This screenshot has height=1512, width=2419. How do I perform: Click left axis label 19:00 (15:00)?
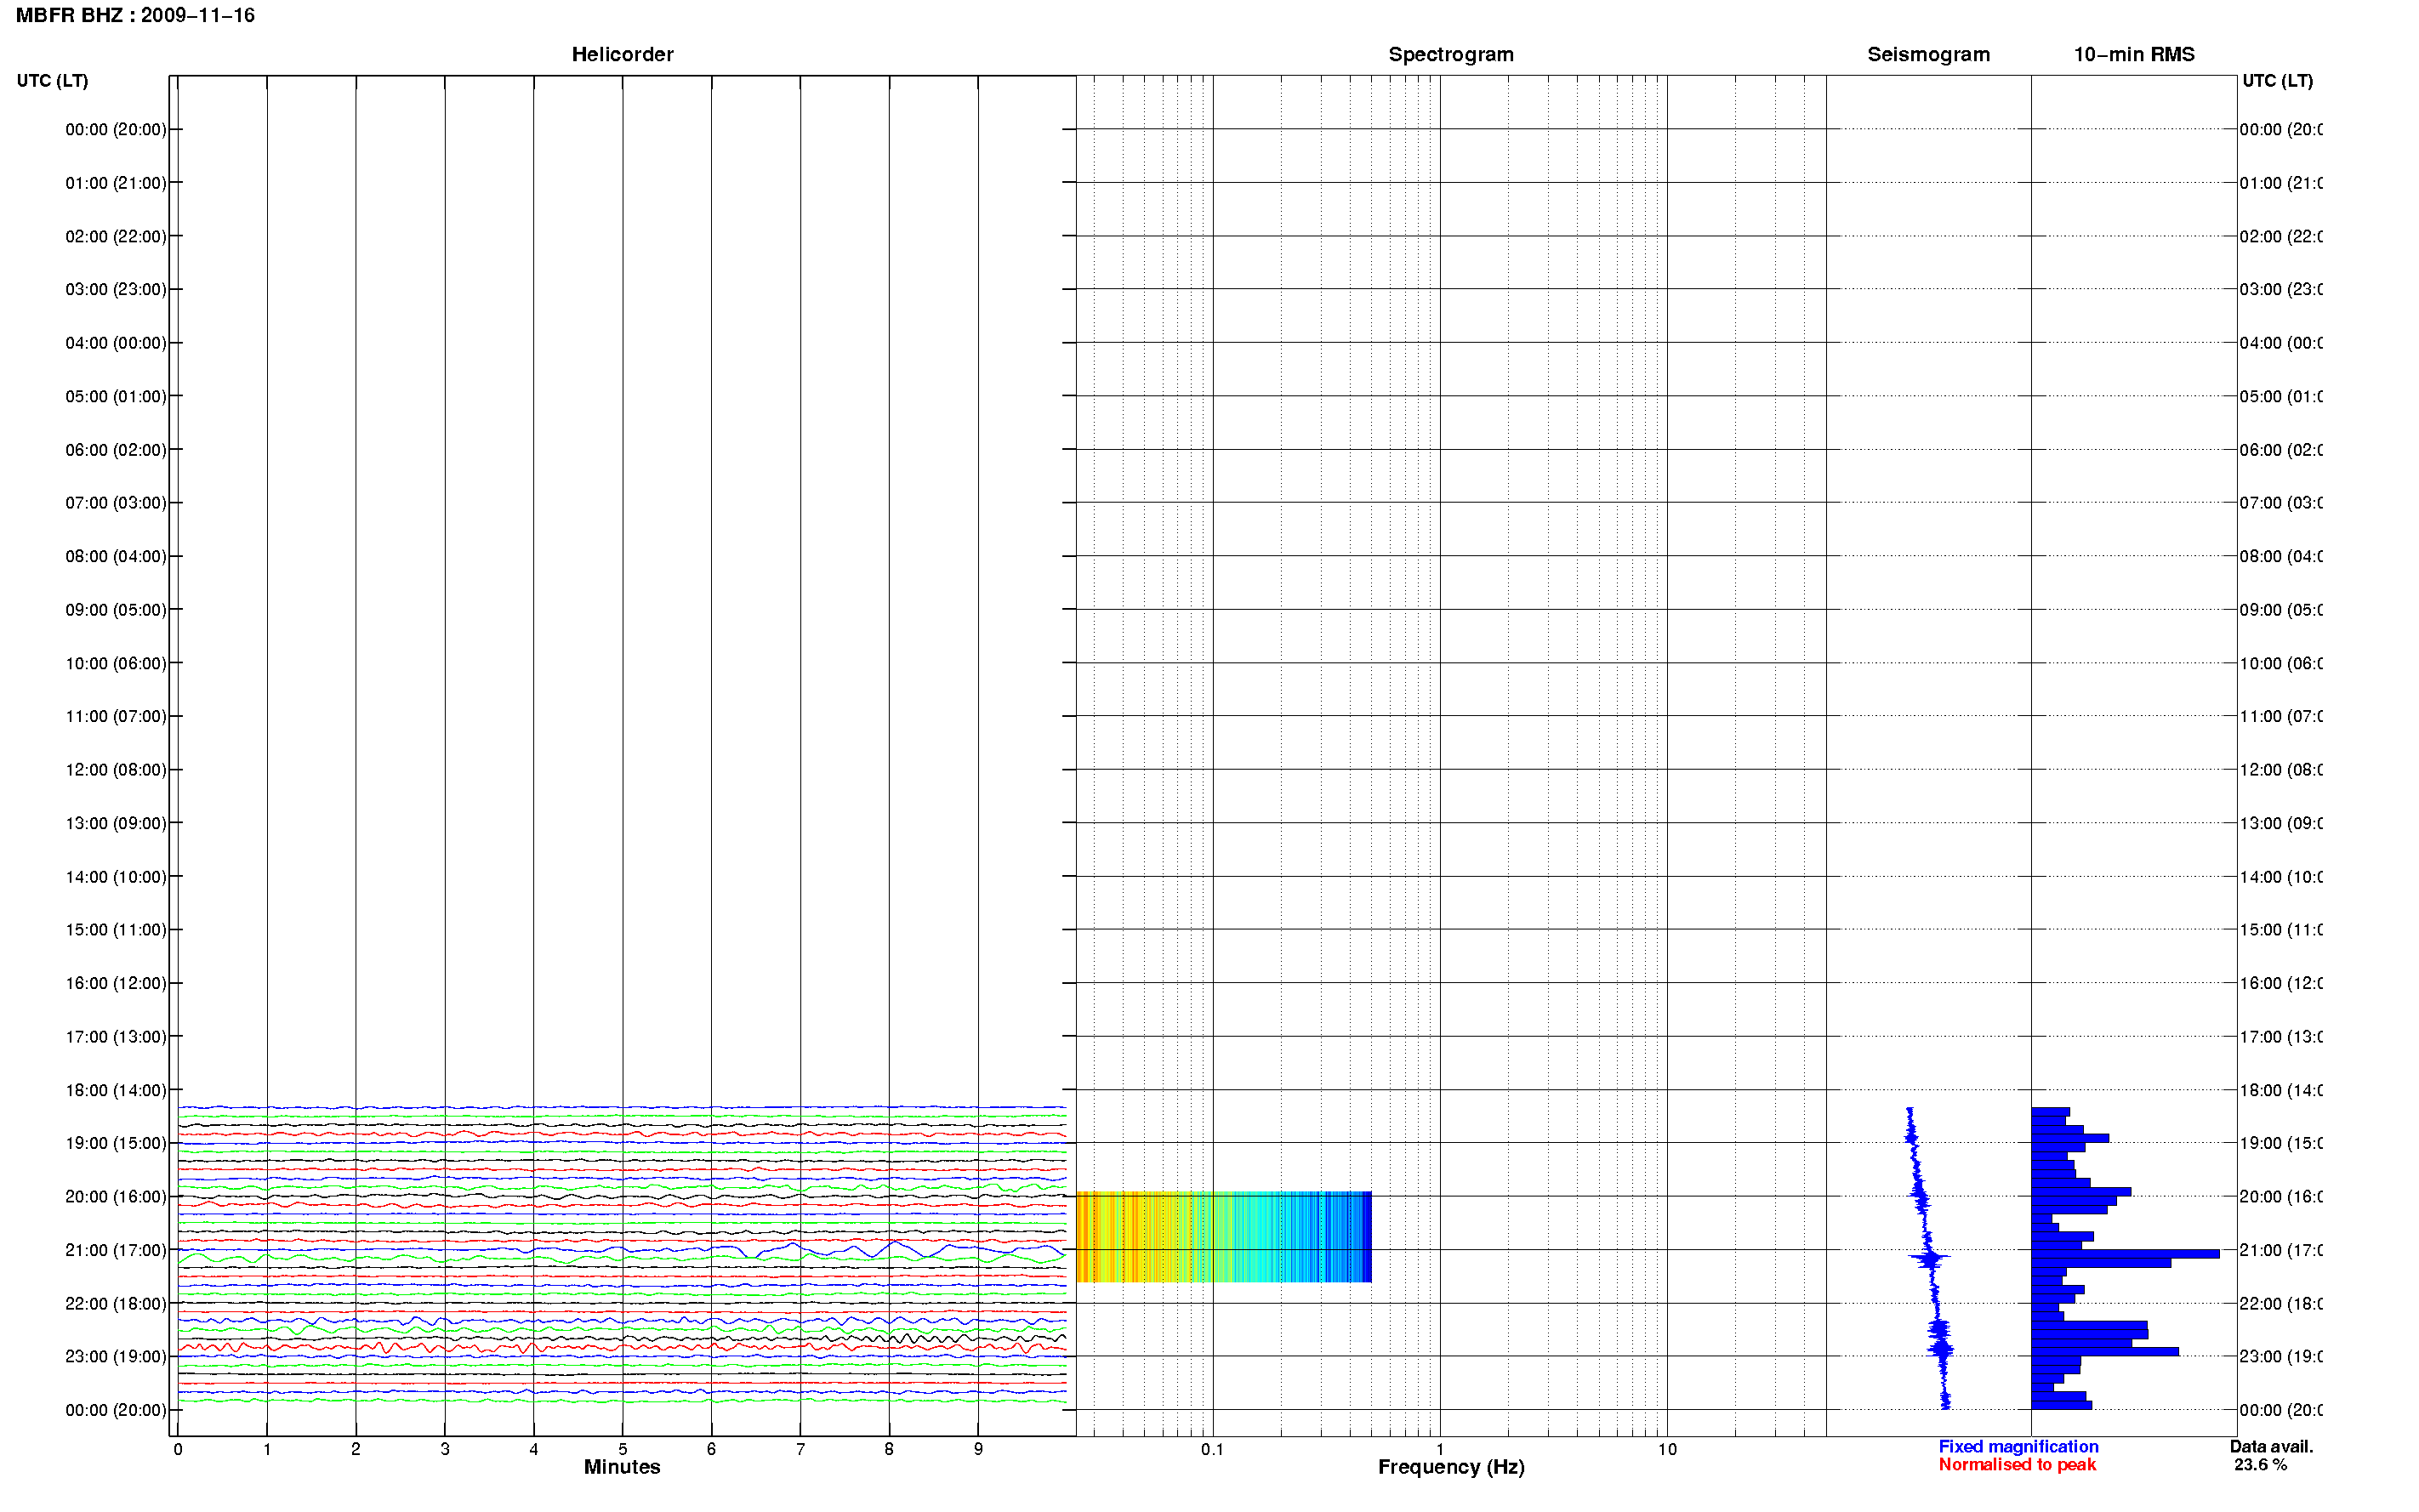coord(116,1143)
